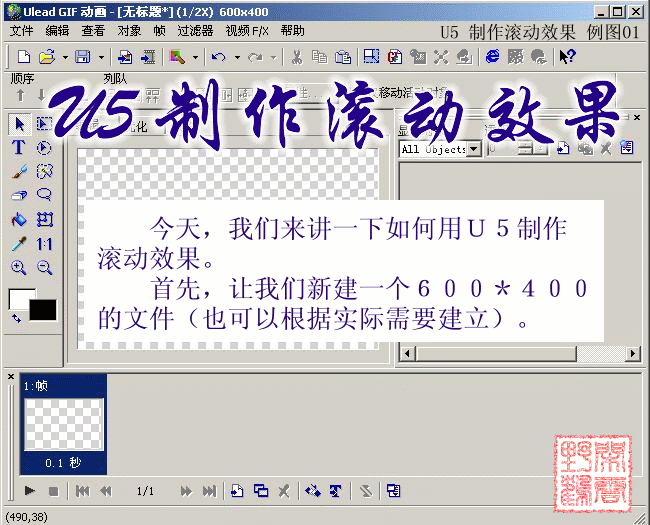Click the duplicate frame icon

pyautogui.click(x=261, y=491)
